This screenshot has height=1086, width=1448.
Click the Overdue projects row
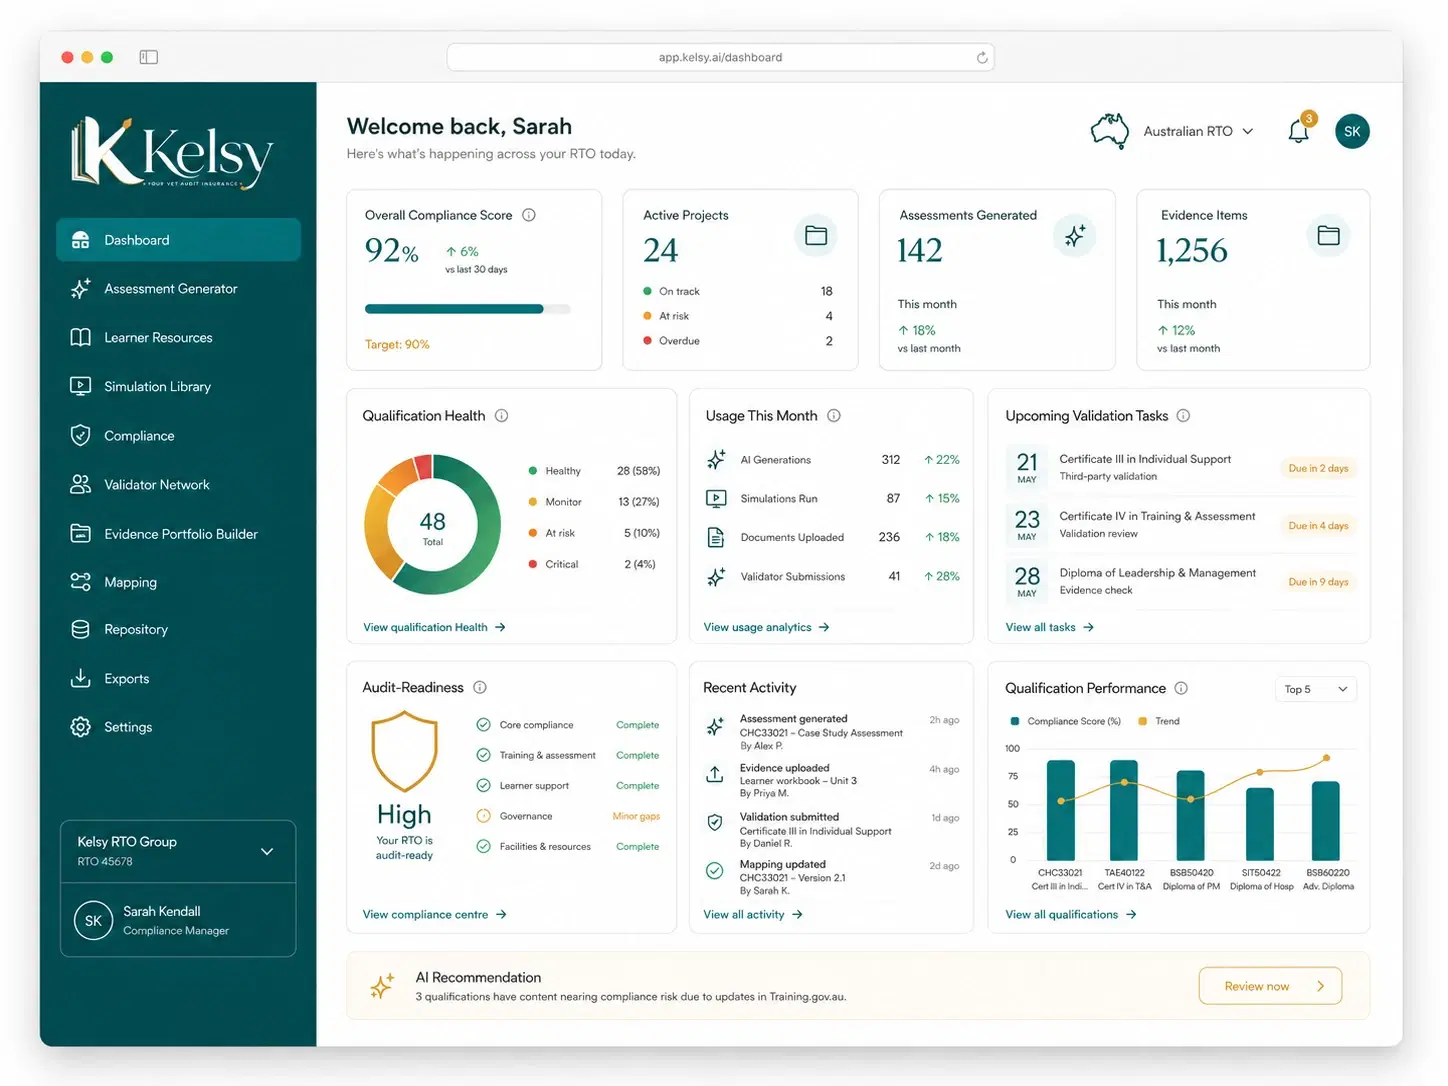[x=738, y=341]
